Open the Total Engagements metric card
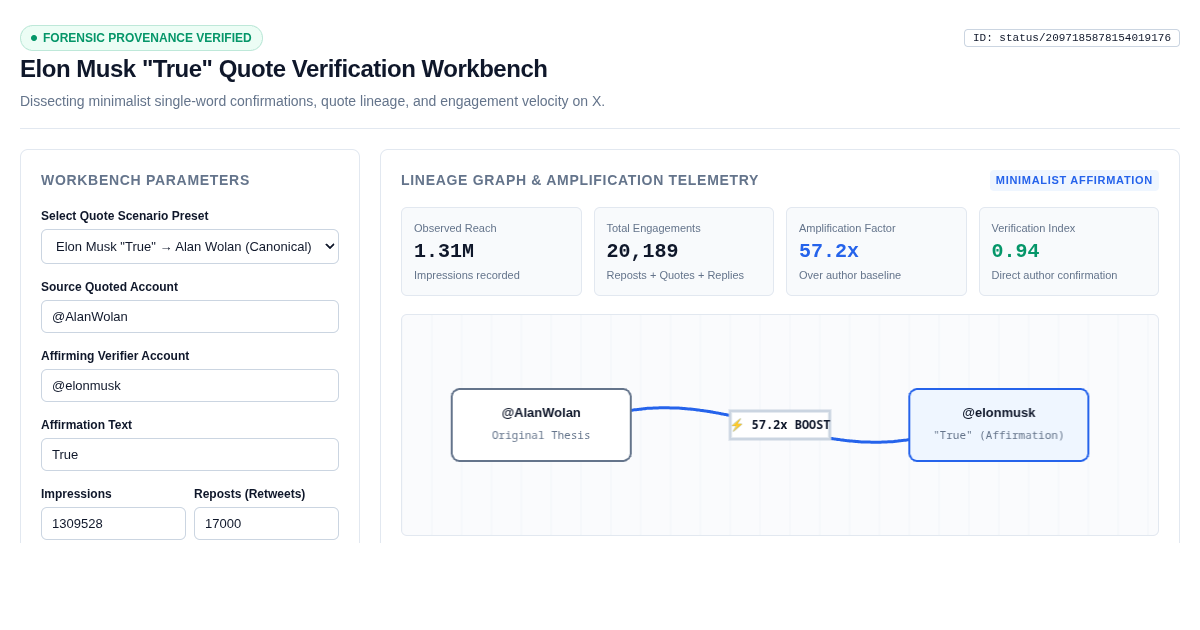The width and height of the screenshot is (1200, 630). pyautogui.click(x=684, y=251)
